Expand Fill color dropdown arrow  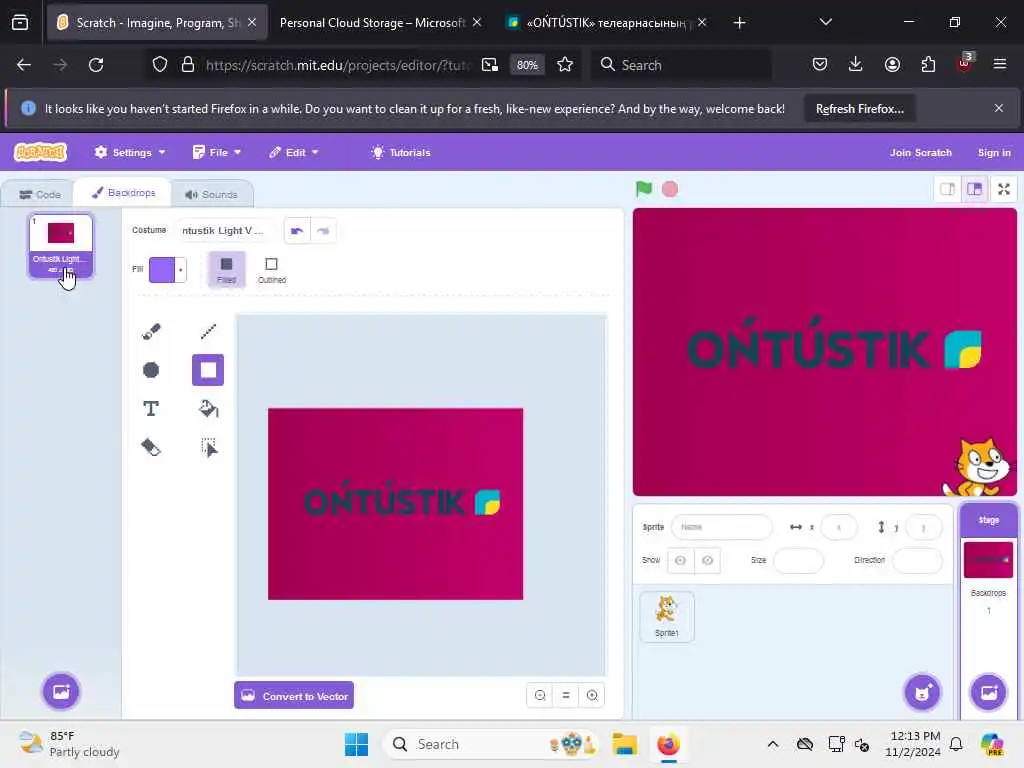coord(181,270)
